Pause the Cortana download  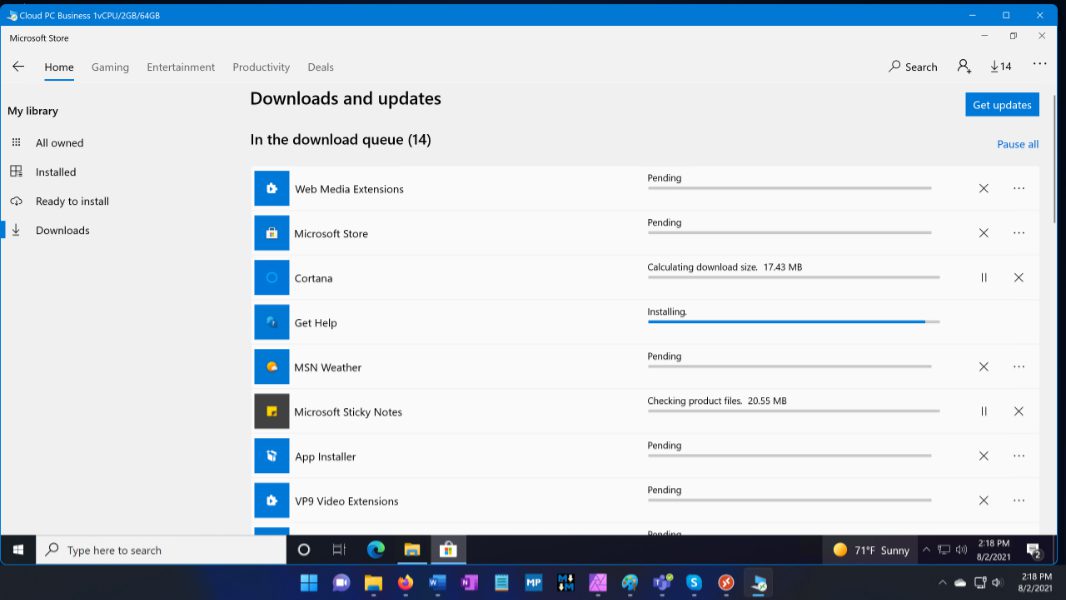[x=983, y=278]
